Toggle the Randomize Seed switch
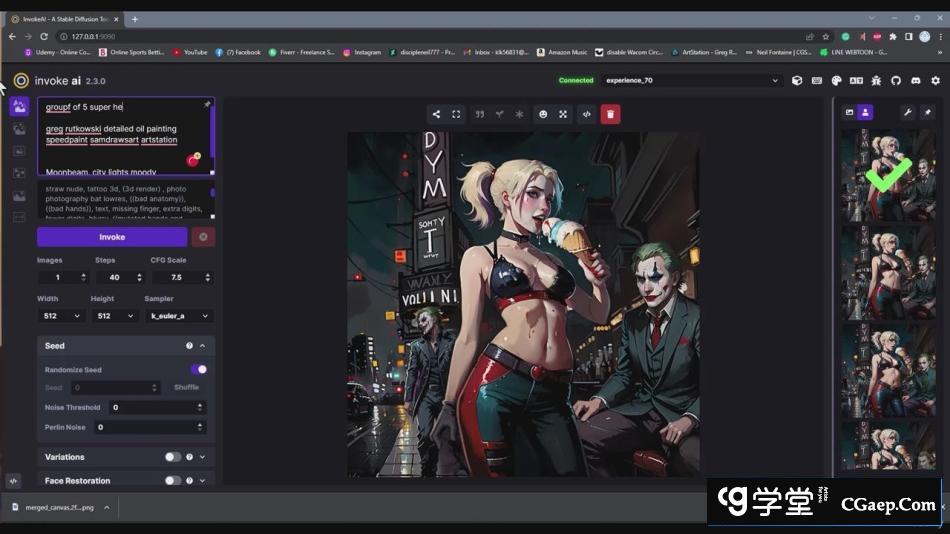The height and width of the screenshot is (534, 950). point(198,369)
